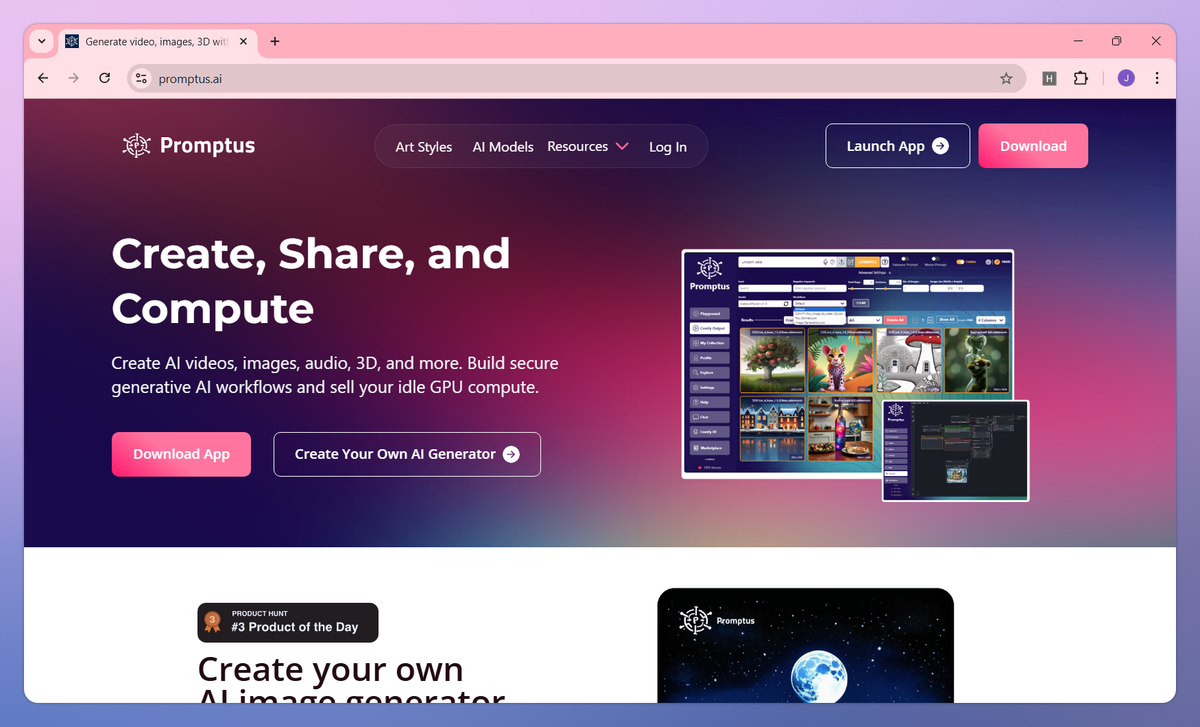1200x727 pixels.
Task: Open the AI Models page
Action: [x=503, y=147]
